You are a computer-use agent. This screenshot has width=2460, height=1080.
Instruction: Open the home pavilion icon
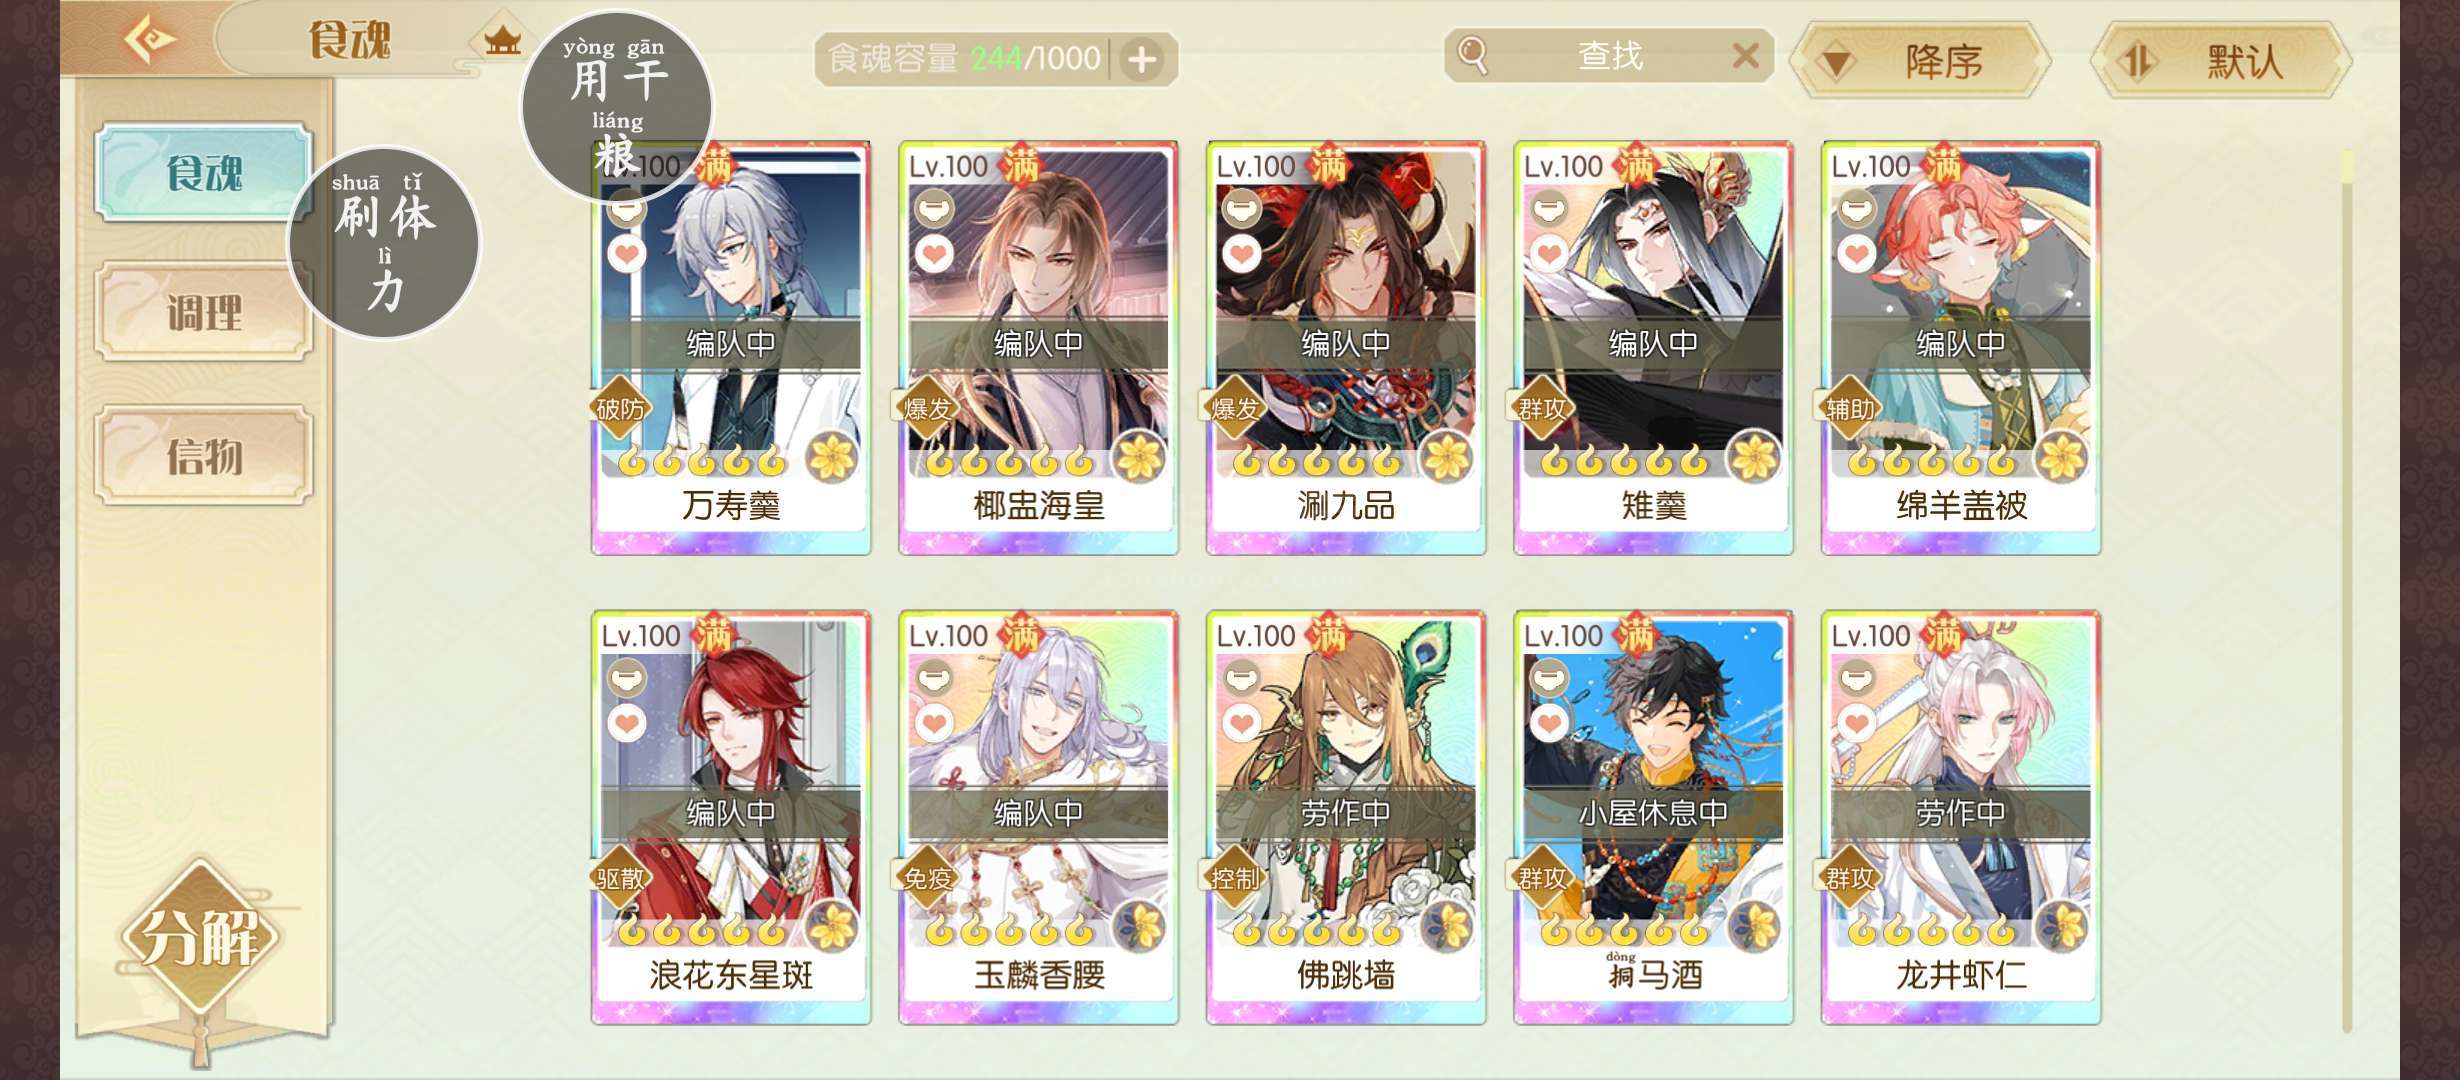(x=502, y=40)
